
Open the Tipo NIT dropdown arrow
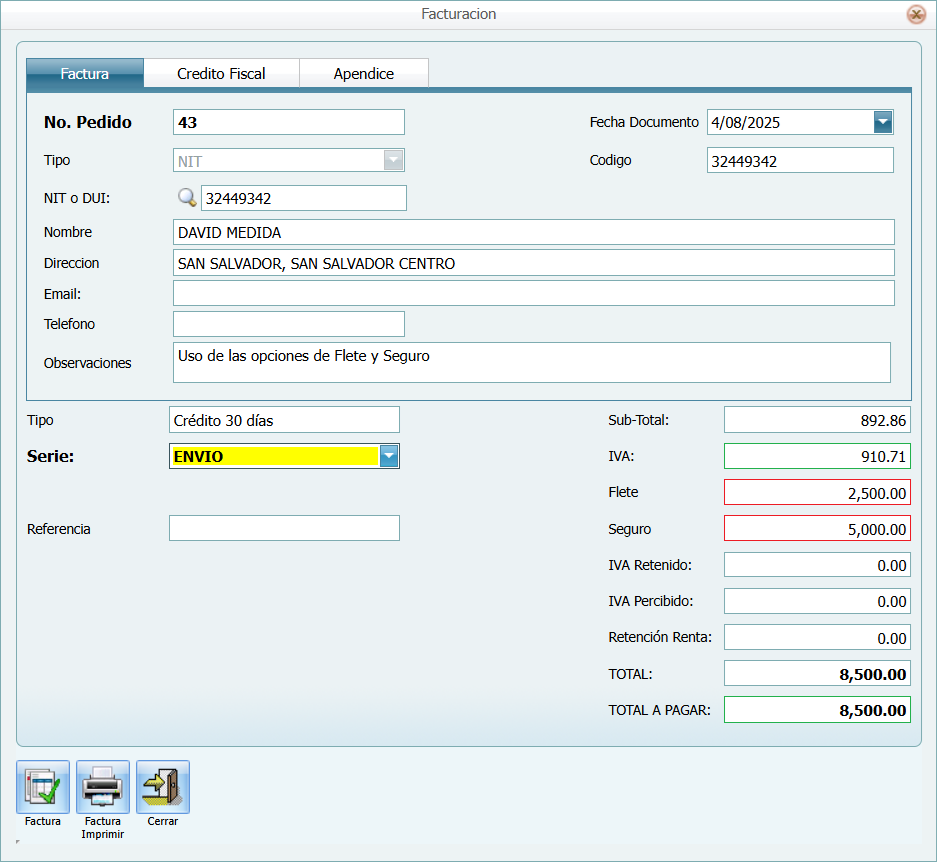pyautogui.click(x=394, y=160)
